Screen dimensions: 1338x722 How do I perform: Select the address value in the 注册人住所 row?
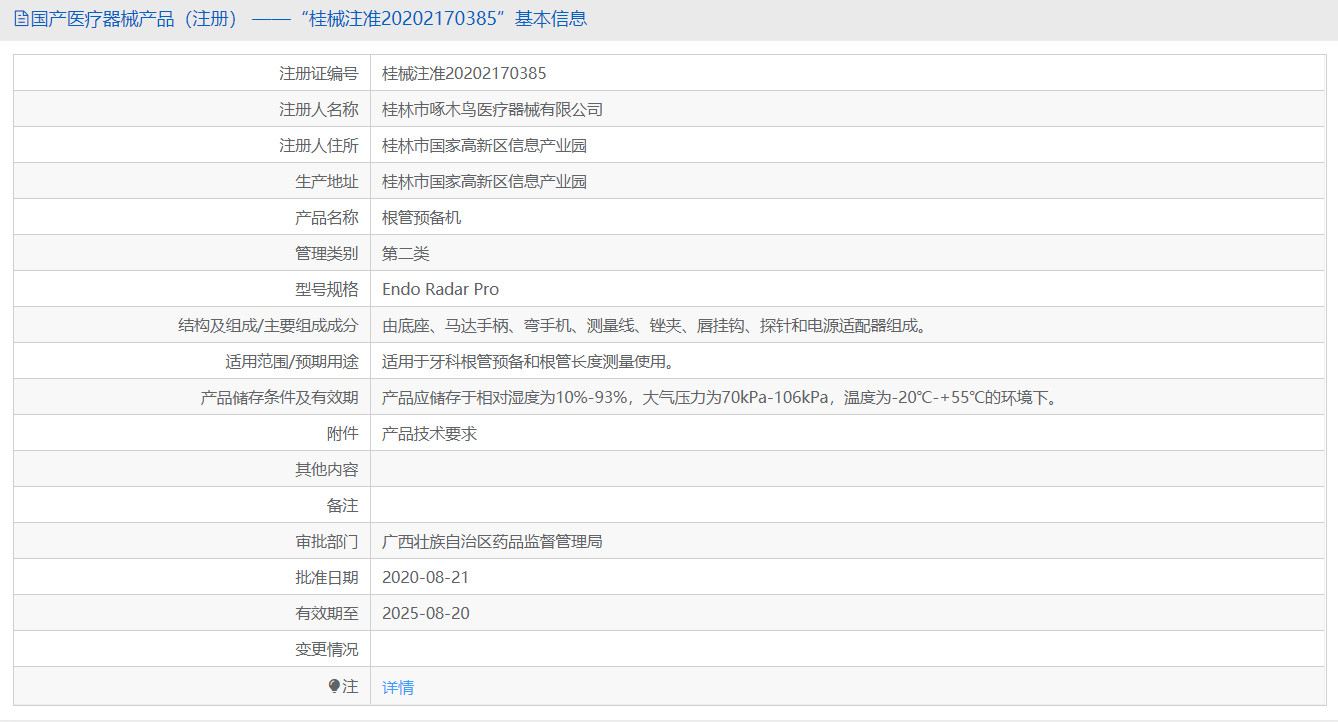485,145
